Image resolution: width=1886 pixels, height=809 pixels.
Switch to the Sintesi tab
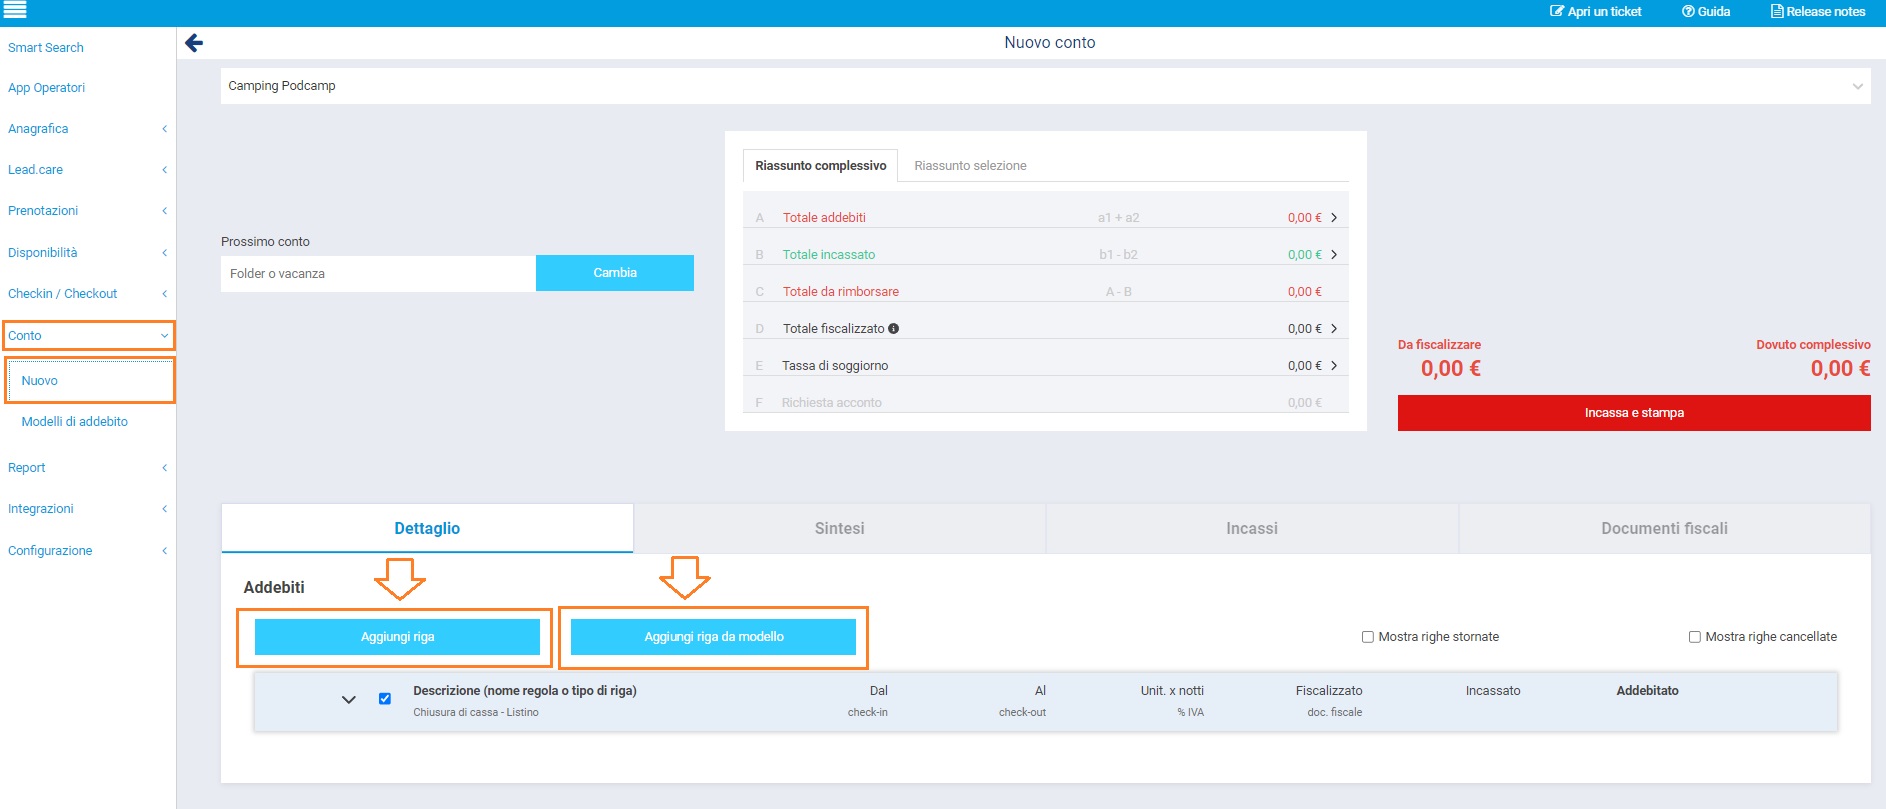839,528
